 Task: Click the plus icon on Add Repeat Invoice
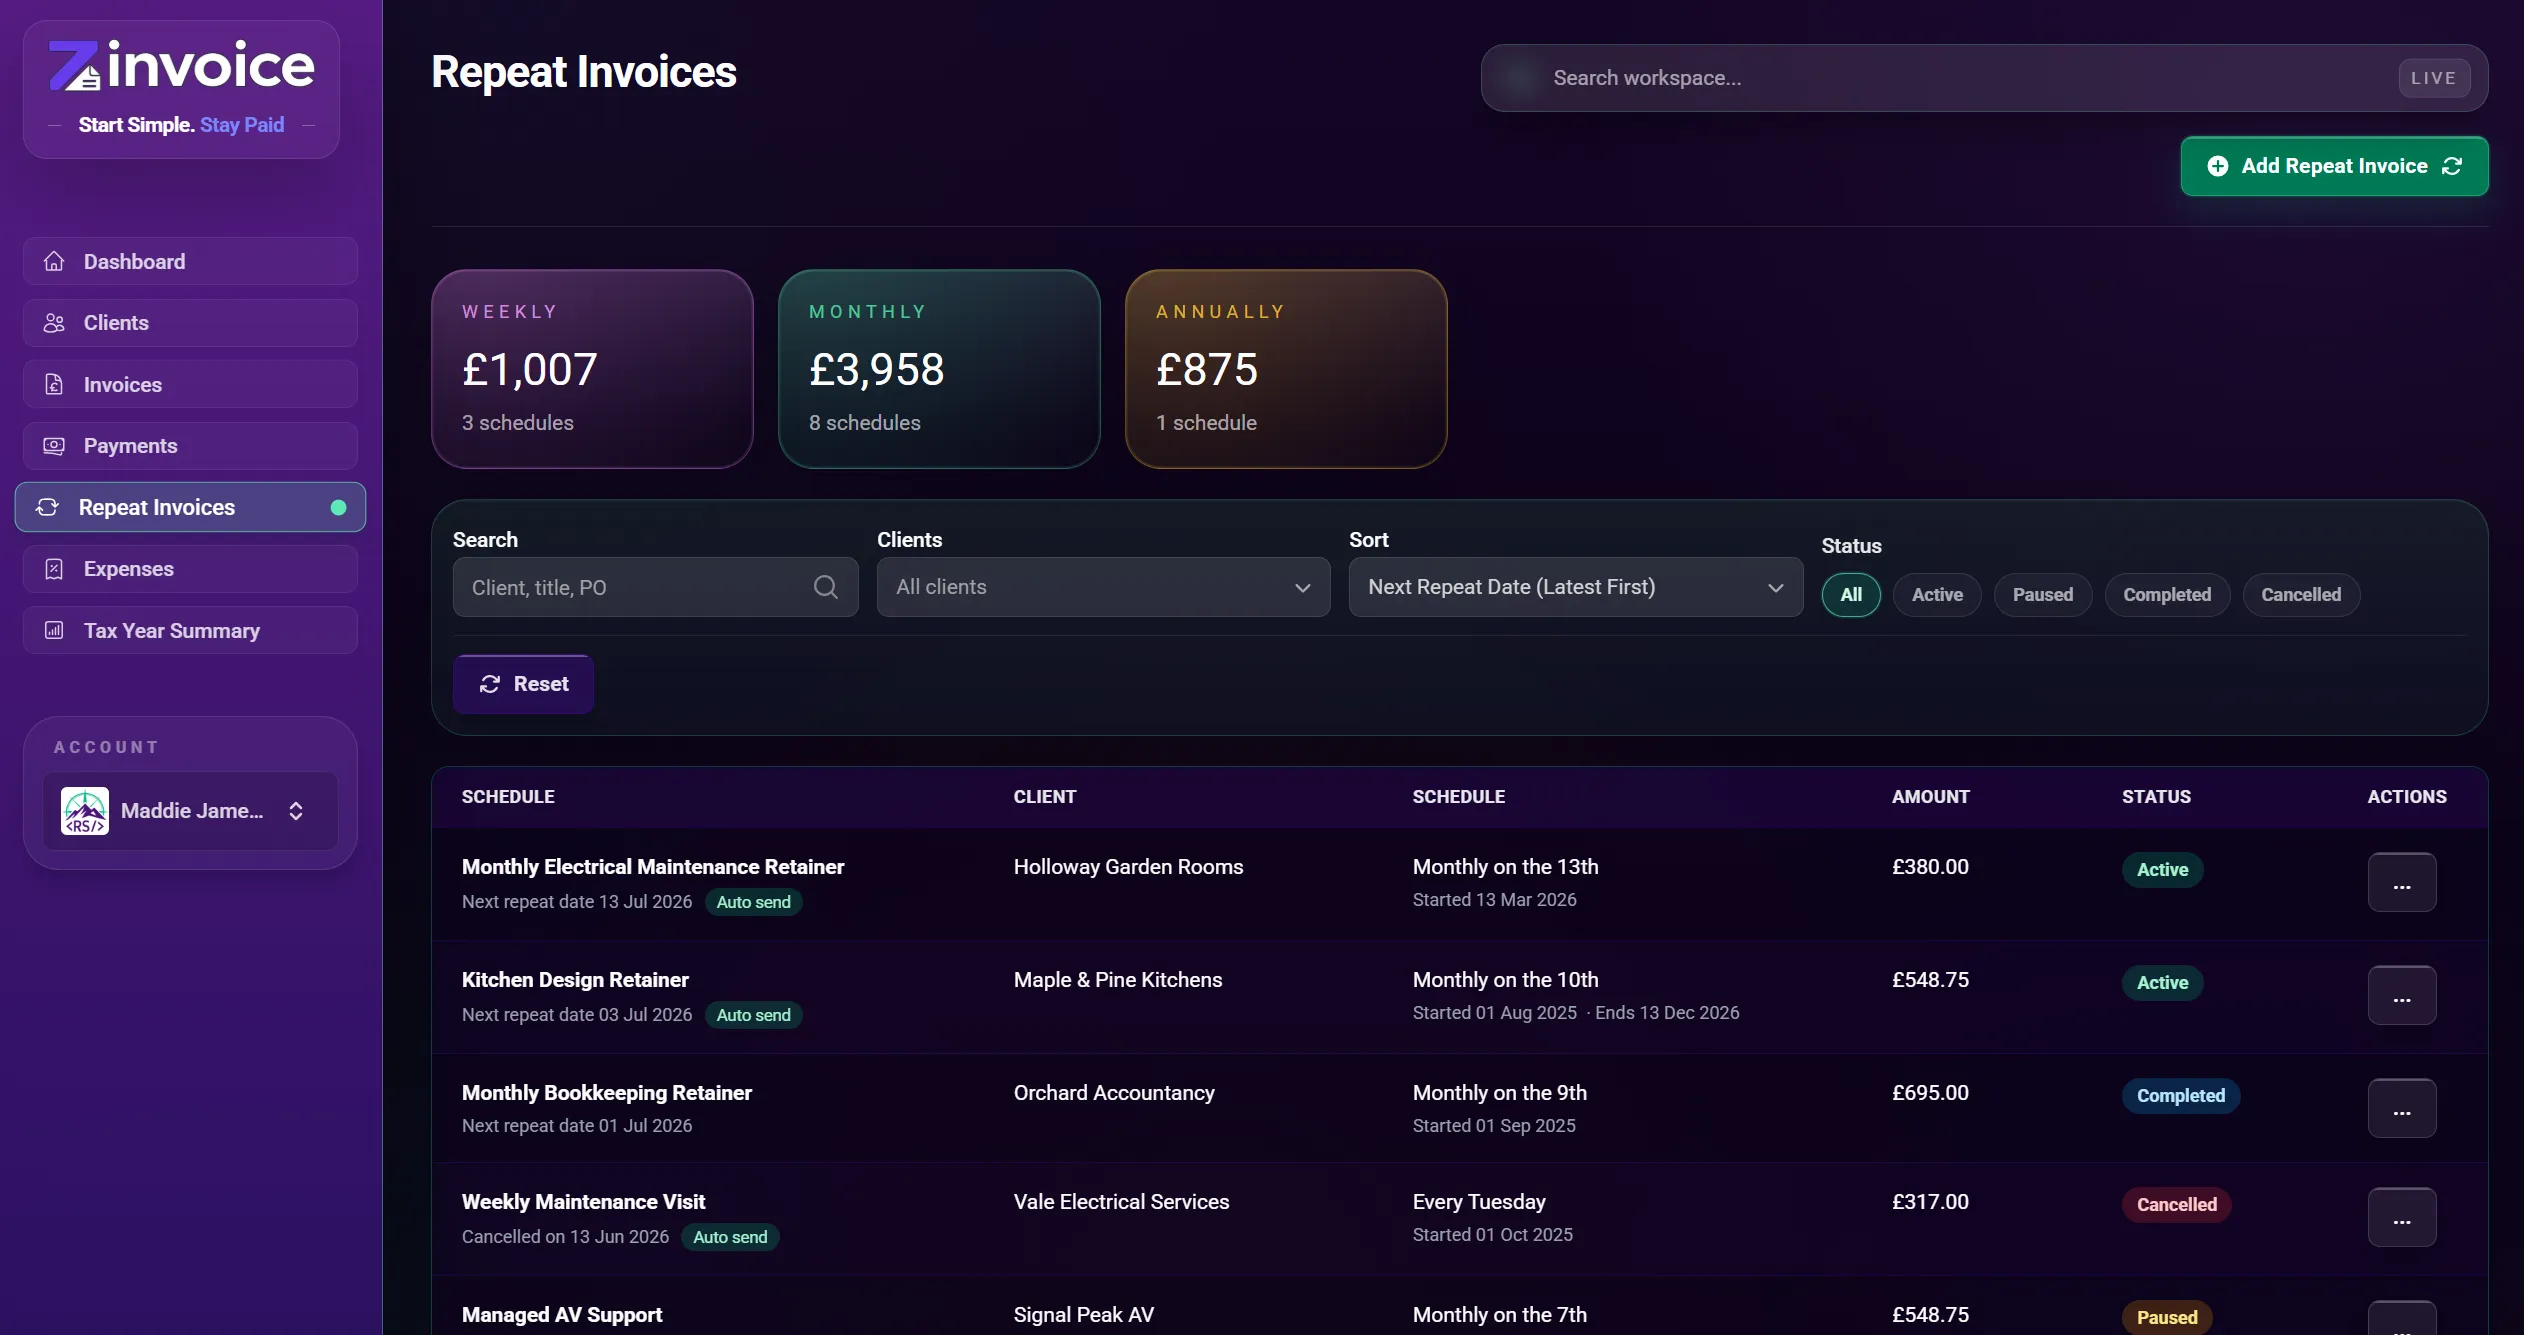coord(2217,166)
